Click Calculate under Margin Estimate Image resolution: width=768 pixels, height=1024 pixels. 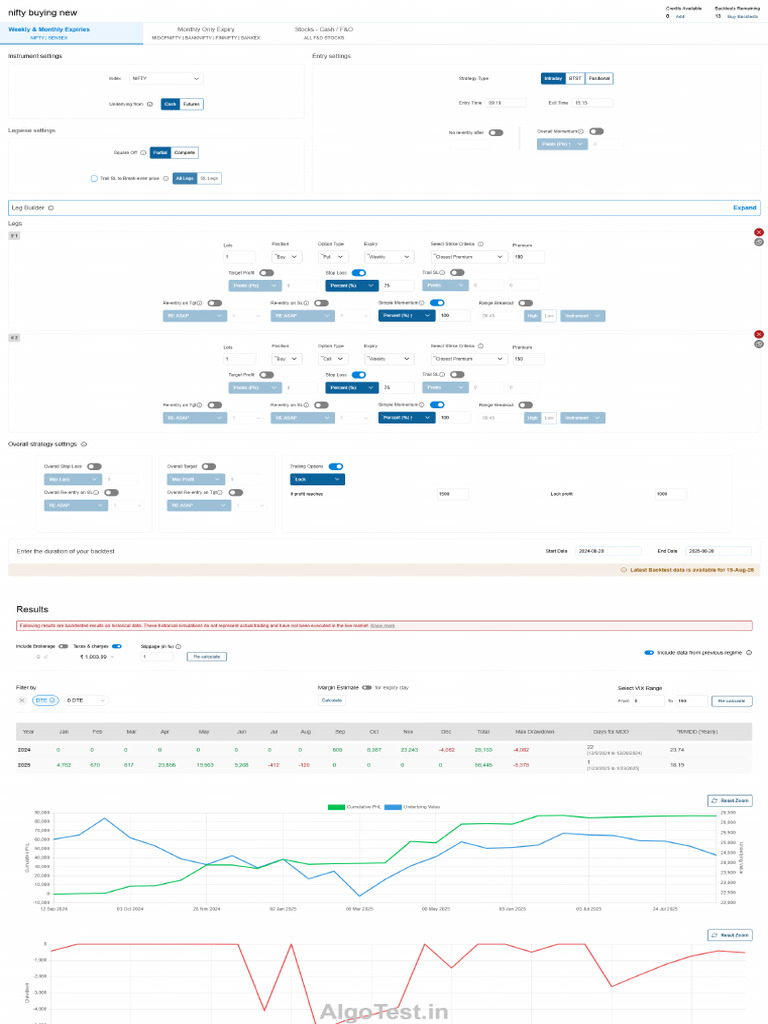point(332,700)
